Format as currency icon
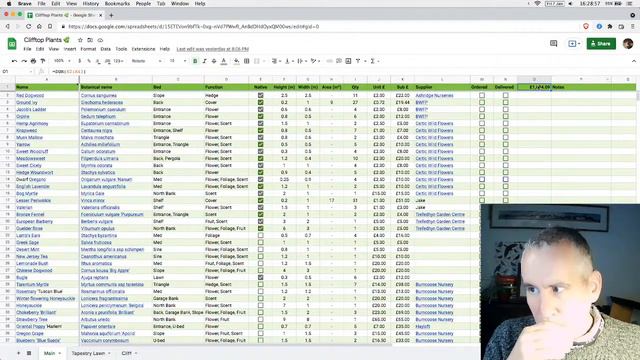 click(x=80, y=61)
